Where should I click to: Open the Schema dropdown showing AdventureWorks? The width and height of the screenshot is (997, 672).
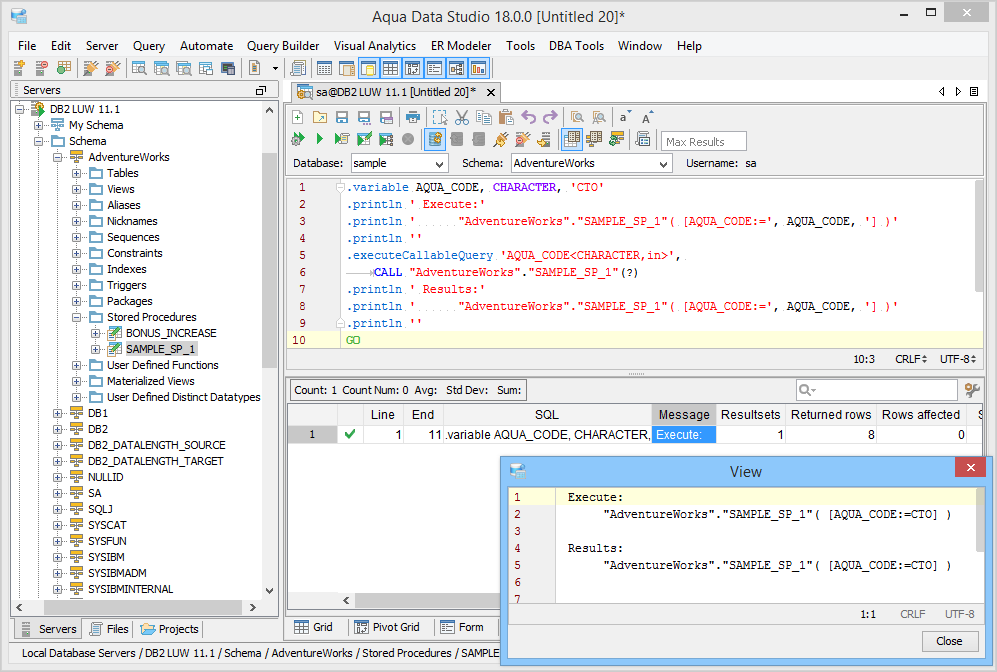tap(591, 163)
